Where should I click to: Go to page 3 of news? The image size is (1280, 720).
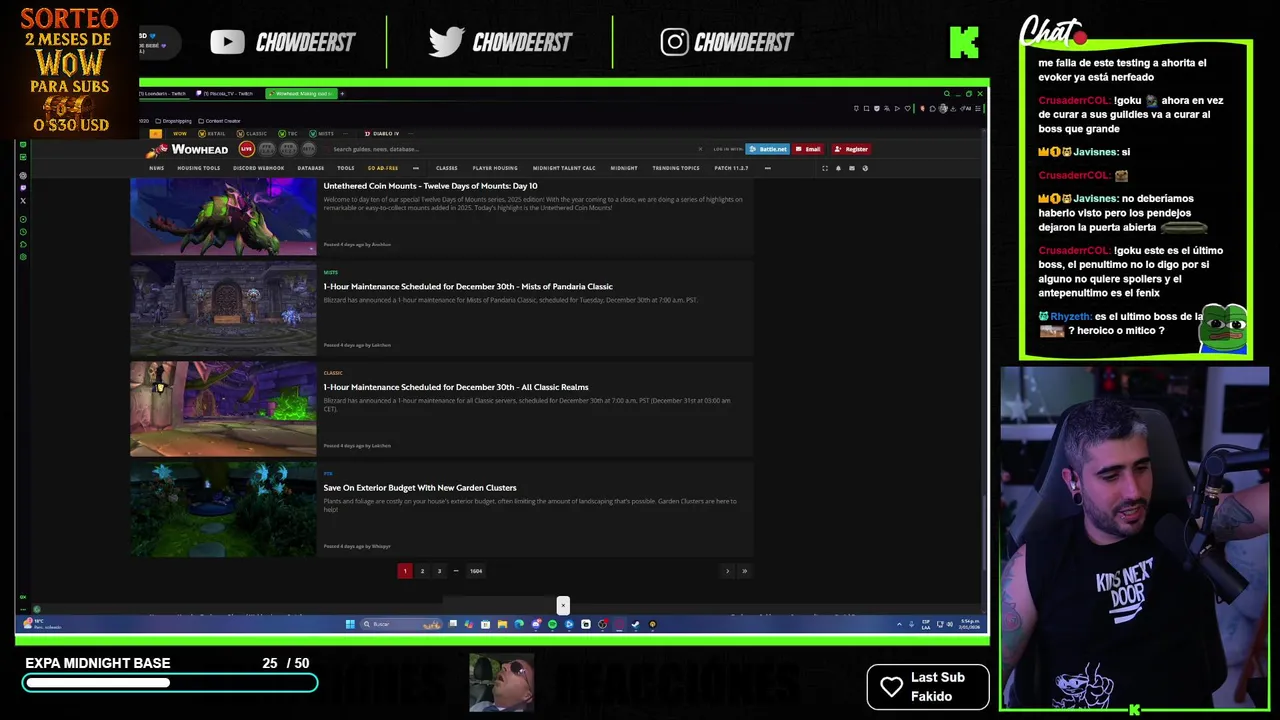439,571
